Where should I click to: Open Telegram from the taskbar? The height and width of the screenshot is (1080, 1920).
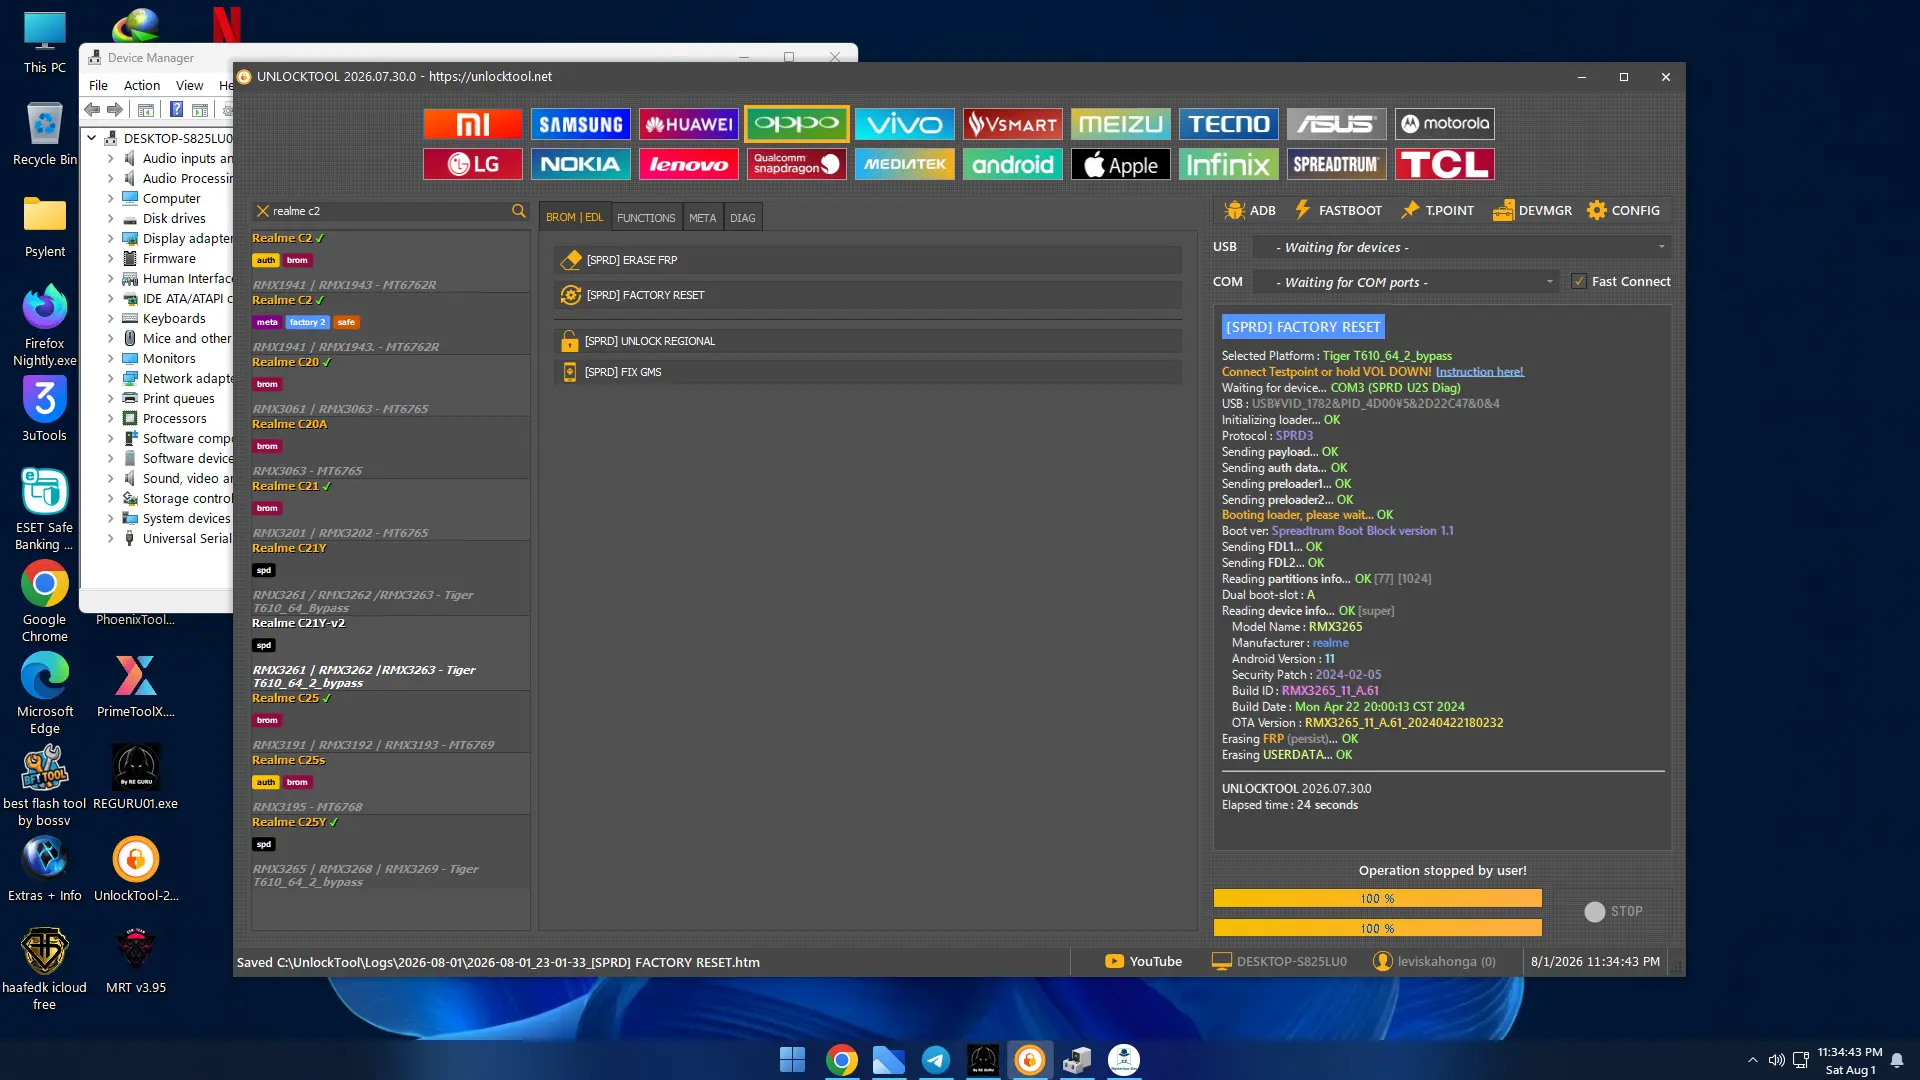click(936, 1059)
